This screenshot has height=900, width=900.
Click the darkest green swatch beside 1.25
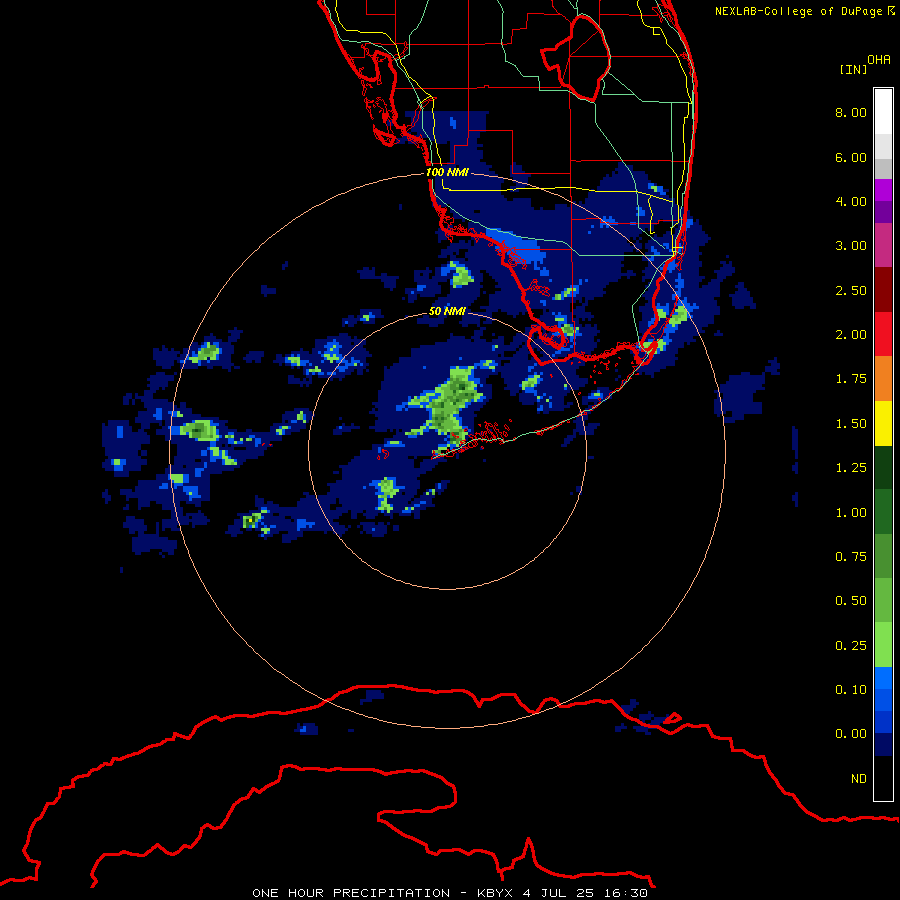(883, 468)
